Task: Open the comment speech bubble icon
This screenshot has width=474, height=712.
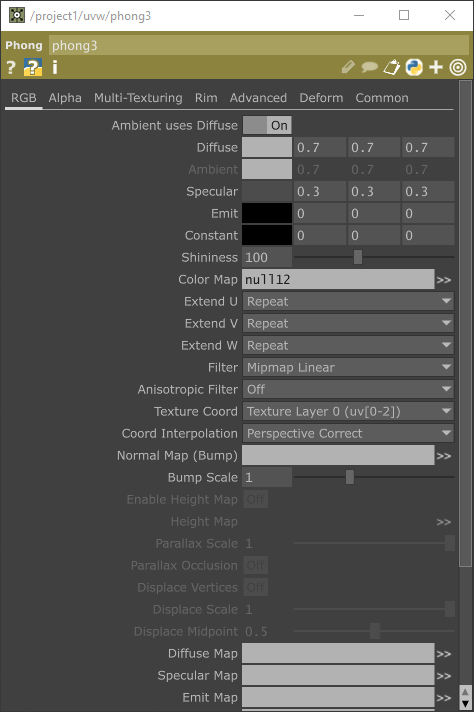Action: pyautogui.click(x=370, y=68)
